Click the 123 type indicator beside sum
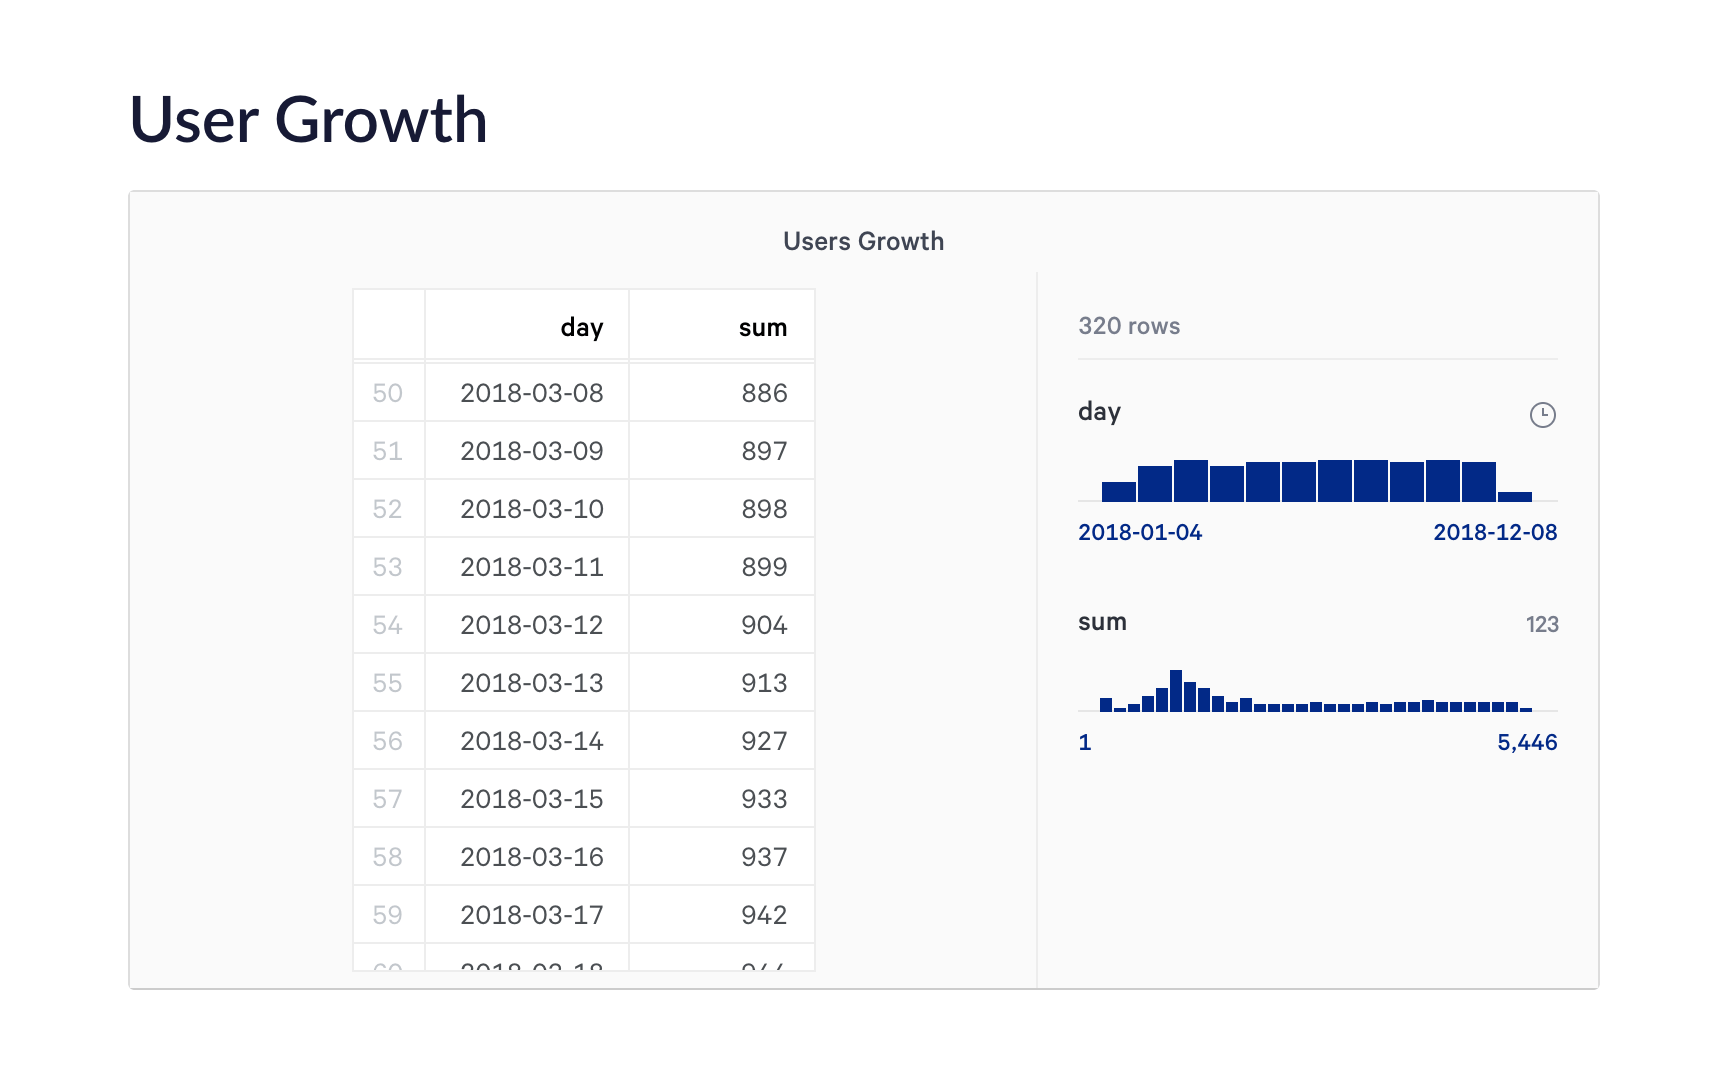The height and width of the screenshot is (1078, 1722). 1541,624
